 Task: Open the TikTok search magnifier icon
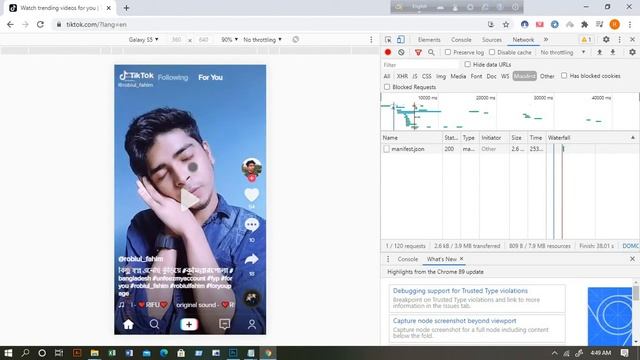(154, 324)
